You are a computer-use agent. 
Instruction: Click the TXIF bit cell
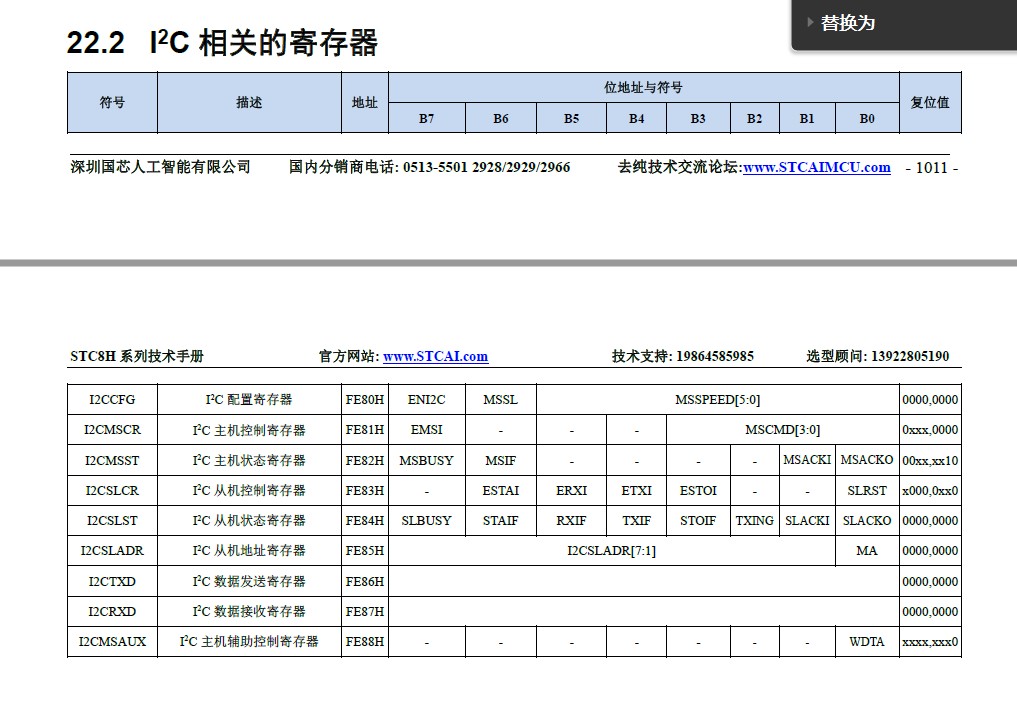[x=636, y=520]
